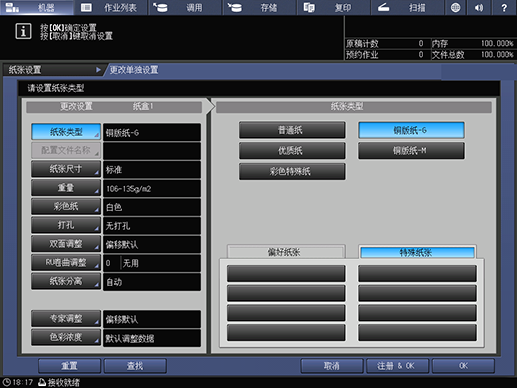Select 优质纸 fine paper type
This screenshot has width=517, height=388.
(x=292, y=151)
